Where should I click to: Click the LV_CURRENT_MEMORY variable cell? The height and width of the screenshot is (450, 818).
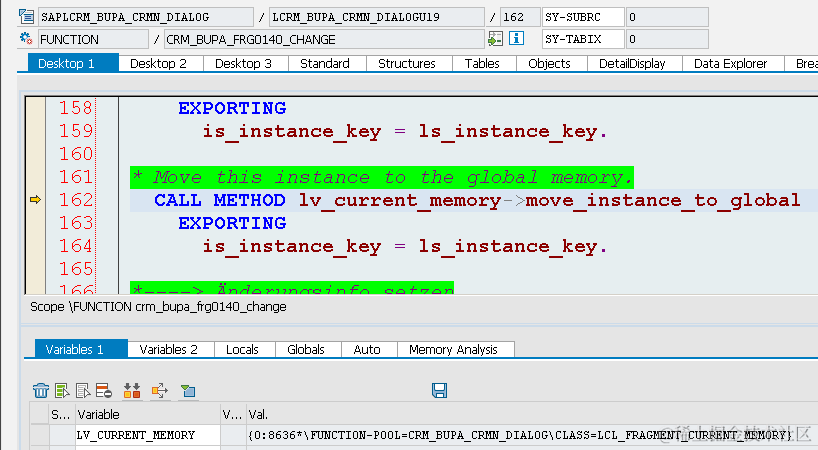148,435
